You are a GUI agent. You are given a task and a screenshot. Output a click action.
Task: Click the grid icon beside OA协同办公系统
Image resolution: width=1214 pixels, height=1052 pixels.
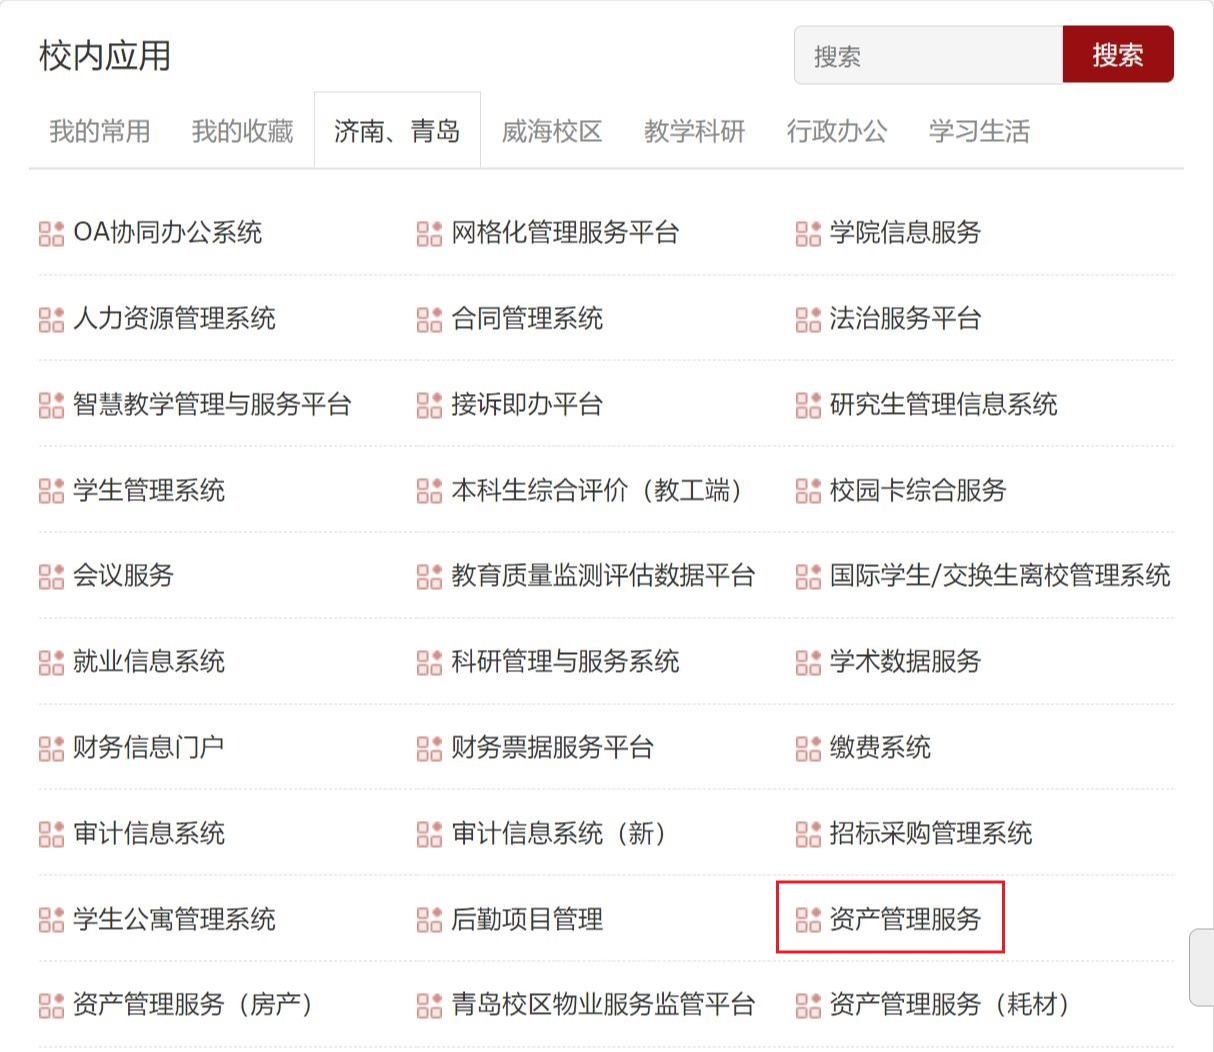51,234
